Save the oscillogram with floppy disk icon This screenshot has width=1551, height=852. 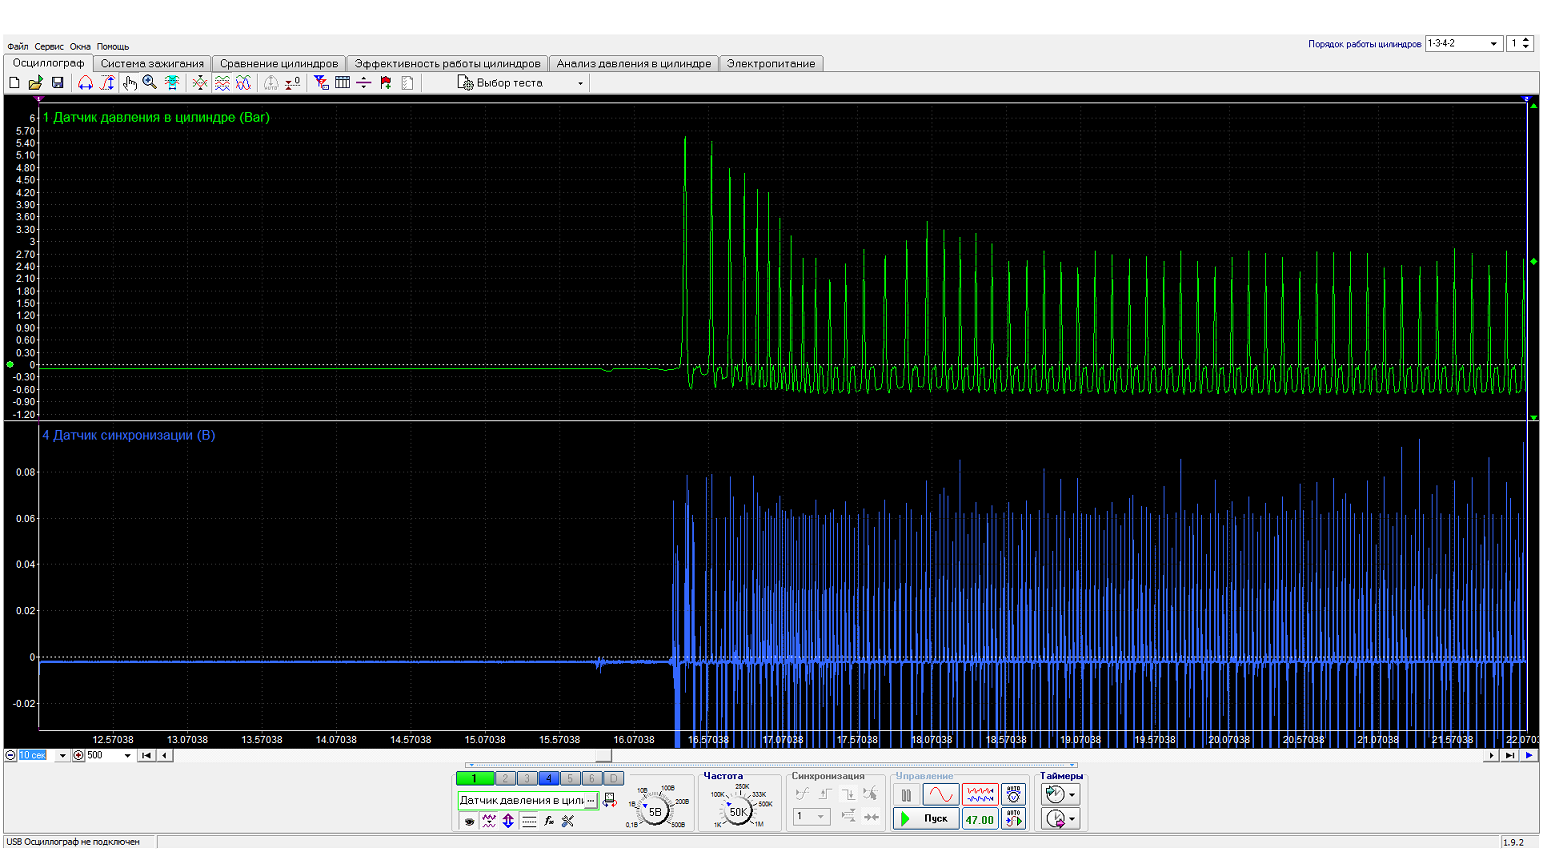point(57,83)
